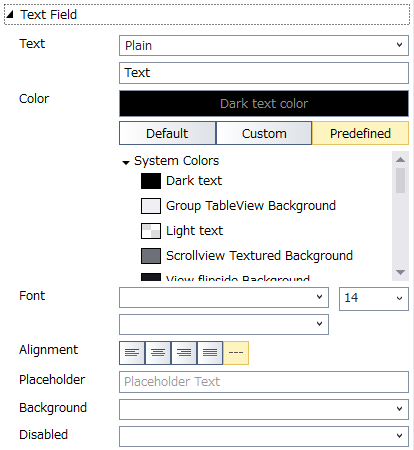The height and width of the screenshot is (450, 414).
Task: Open the Background dropdown
Action: coord(264,409)
